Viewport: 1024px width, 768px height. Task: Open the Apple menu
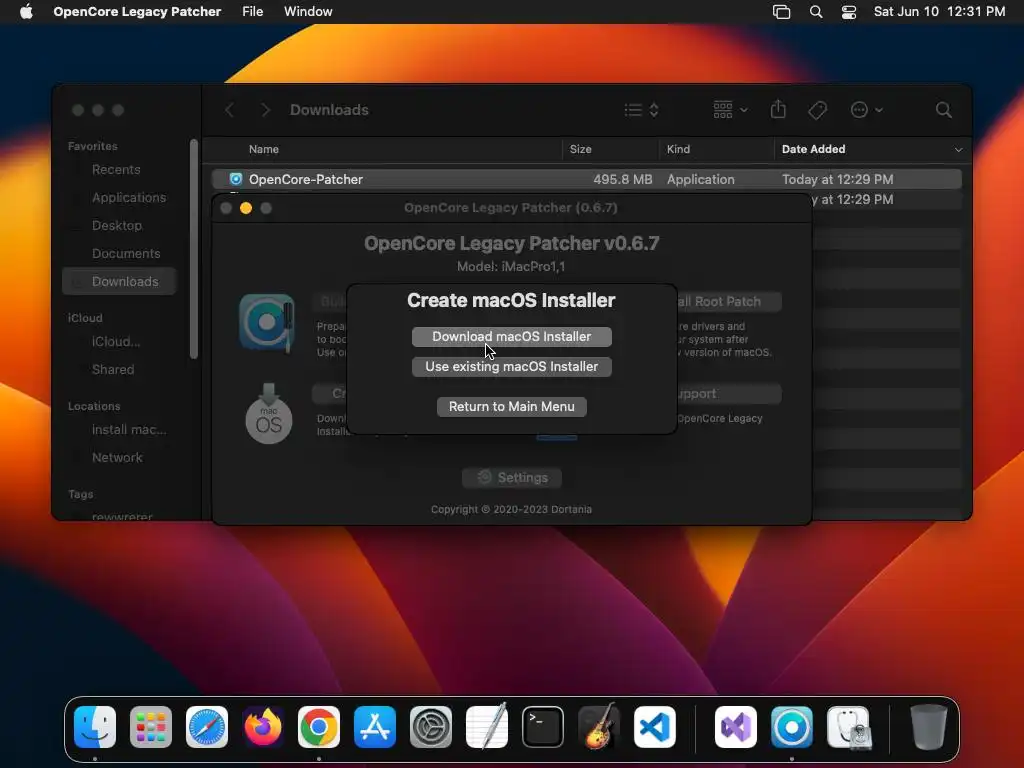(26, 12)
